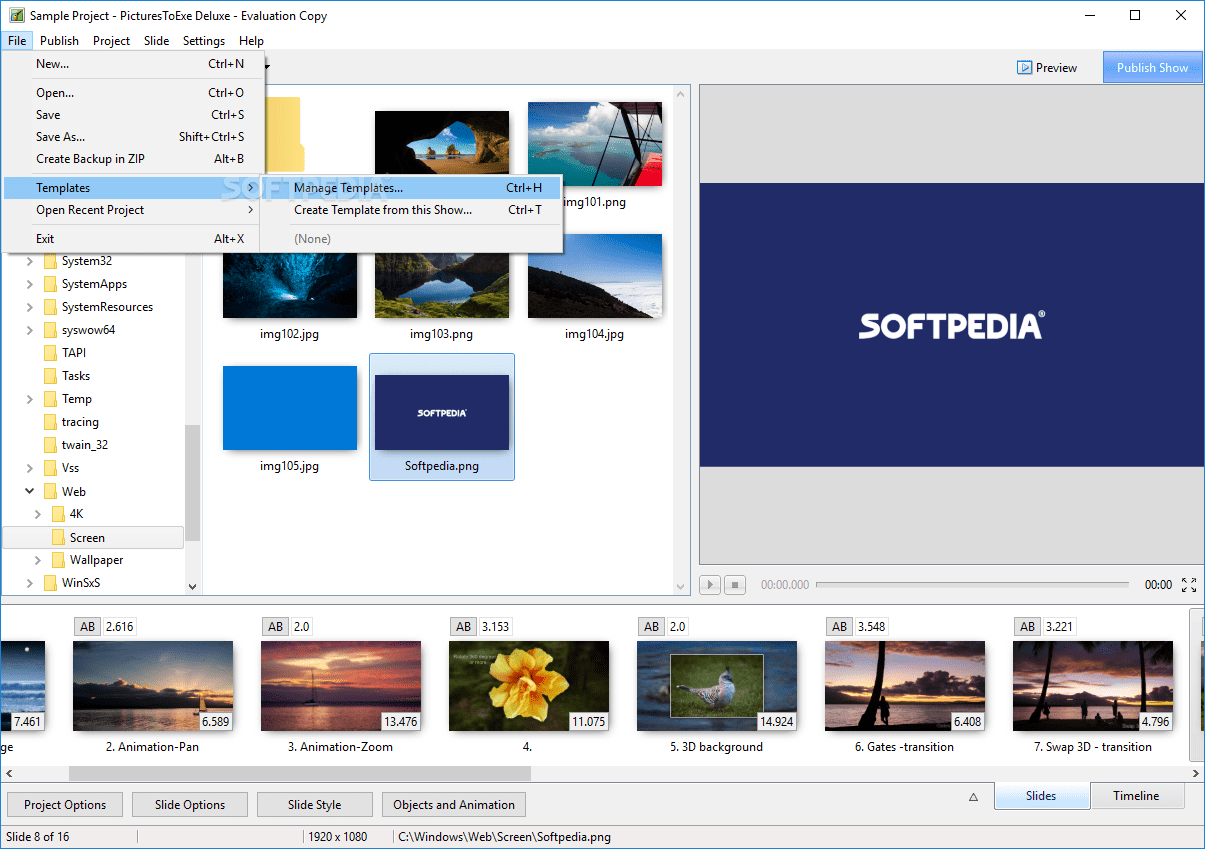Click the preview playback seek slider
1205x849 pixels.
point(973,585)
